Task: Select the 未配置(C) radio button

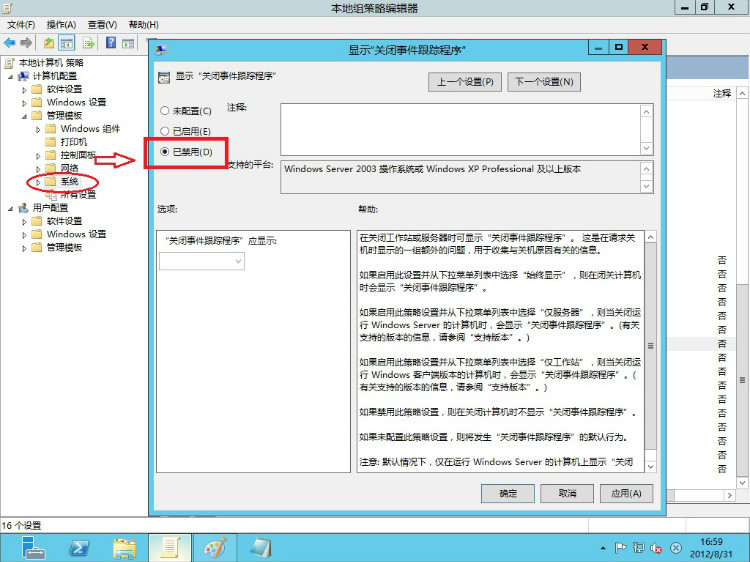Action: pos(165,110)
